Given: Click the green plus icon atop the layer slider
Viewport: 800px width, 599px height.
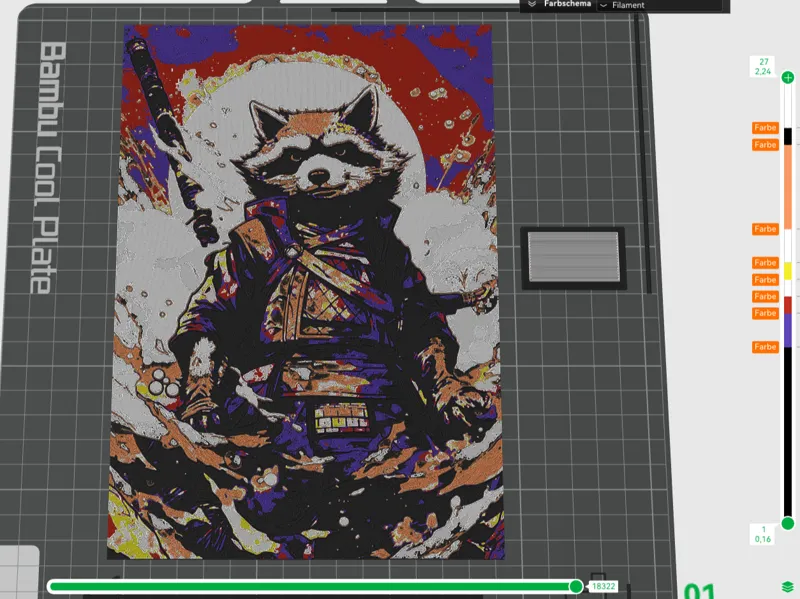Looking at the screenshot, I should [788, 78].
